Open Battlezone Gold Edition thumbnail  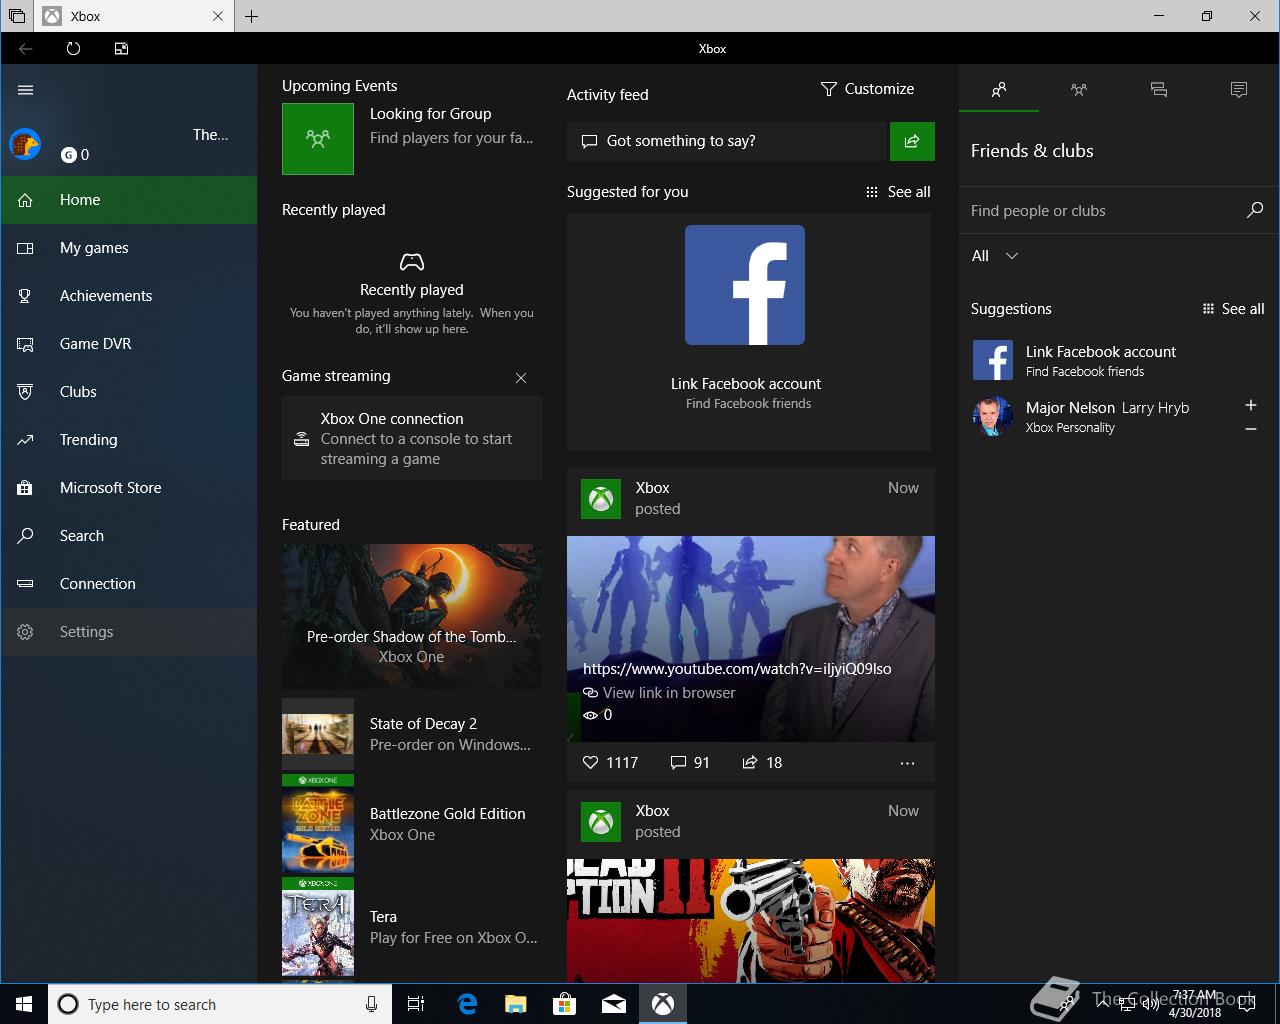pos(318,824)
